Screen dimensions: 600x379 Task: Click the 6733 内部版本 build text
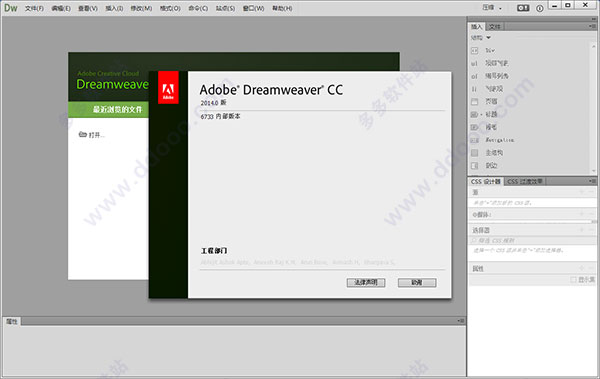[220, 116]
